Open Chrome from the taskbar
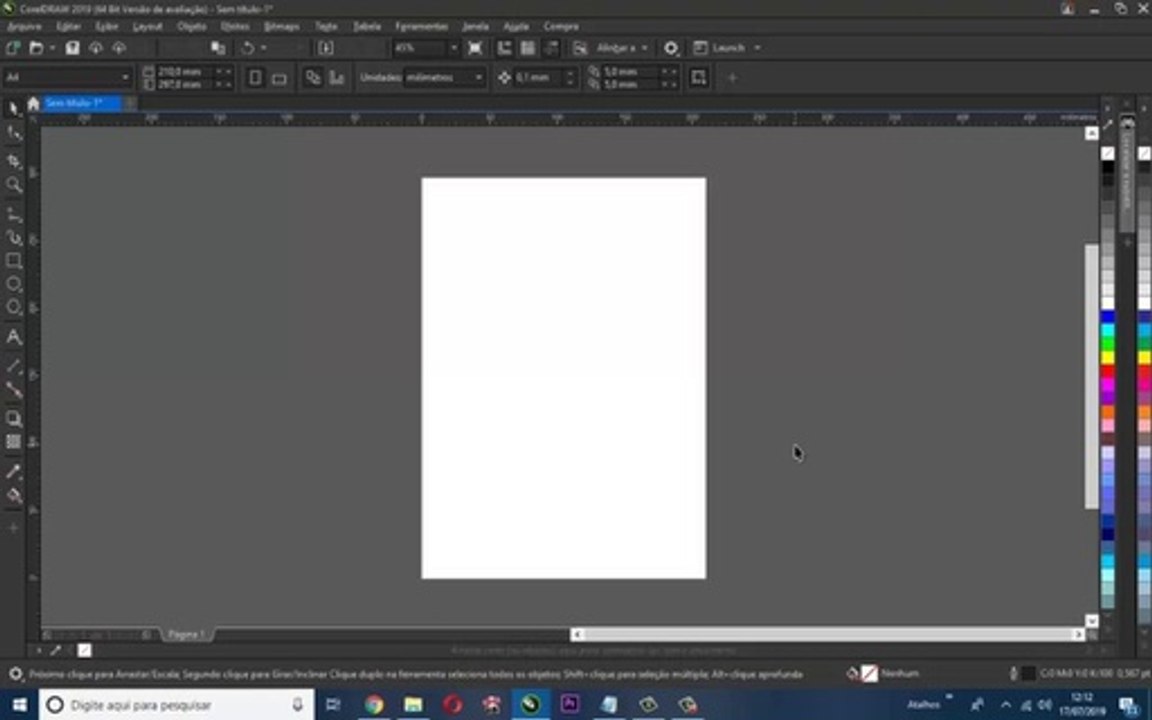Image resolution: width=1152 pixels, height=720 pixels. pos(373,705)
